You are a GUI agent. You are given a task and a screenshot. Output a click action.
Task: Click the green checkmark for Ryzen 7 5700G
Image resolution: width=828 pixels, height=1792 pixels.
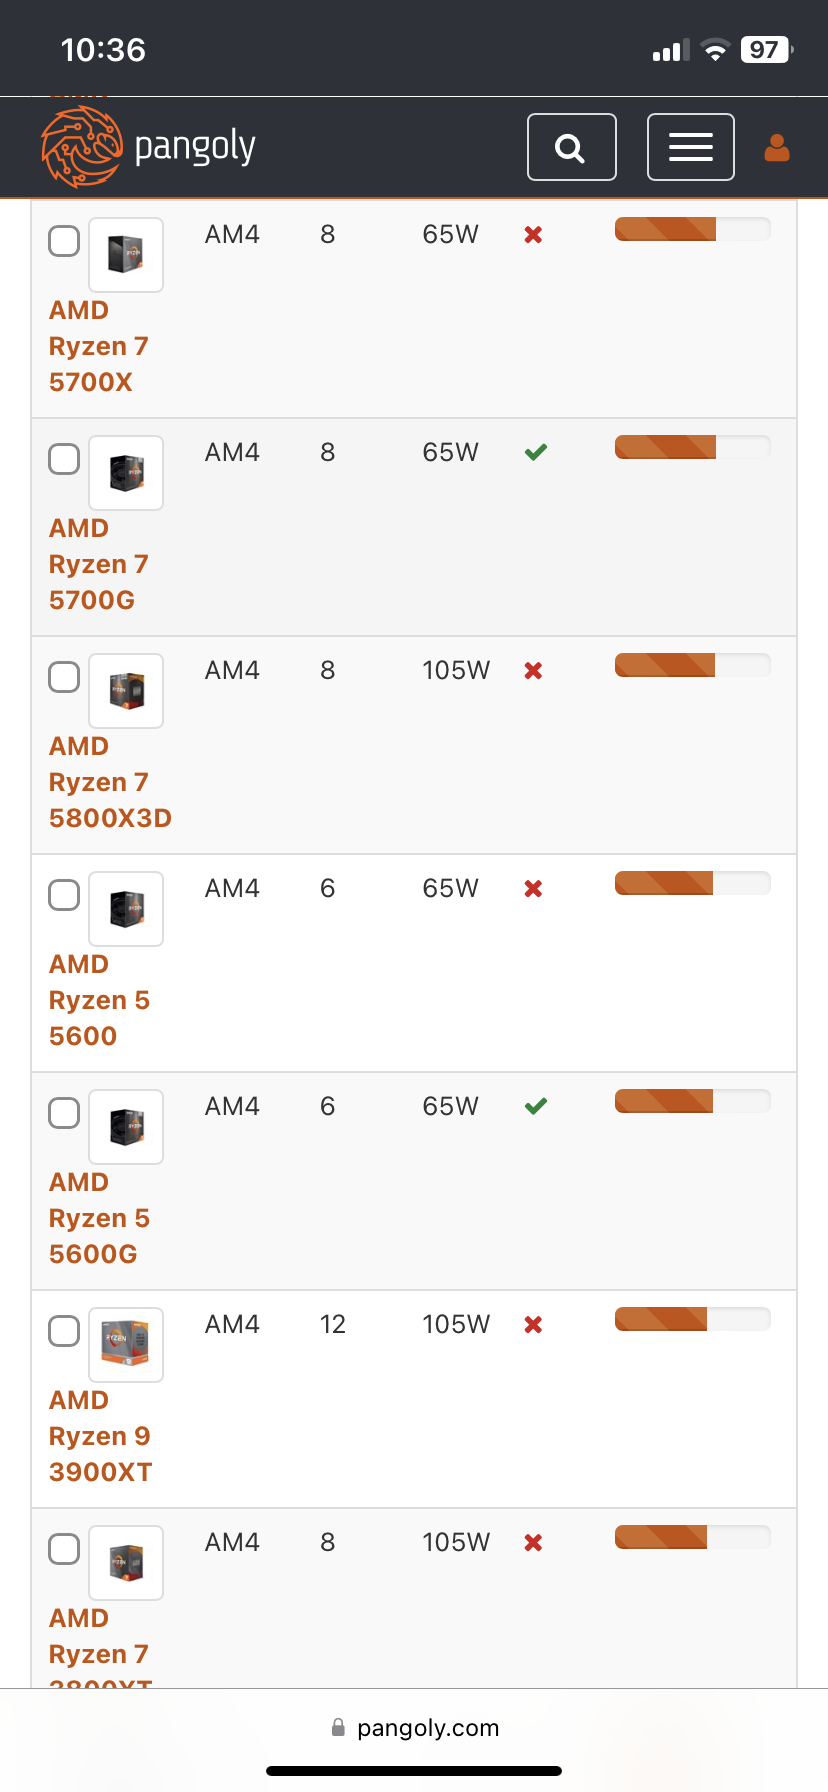click(x=536, y=453)
